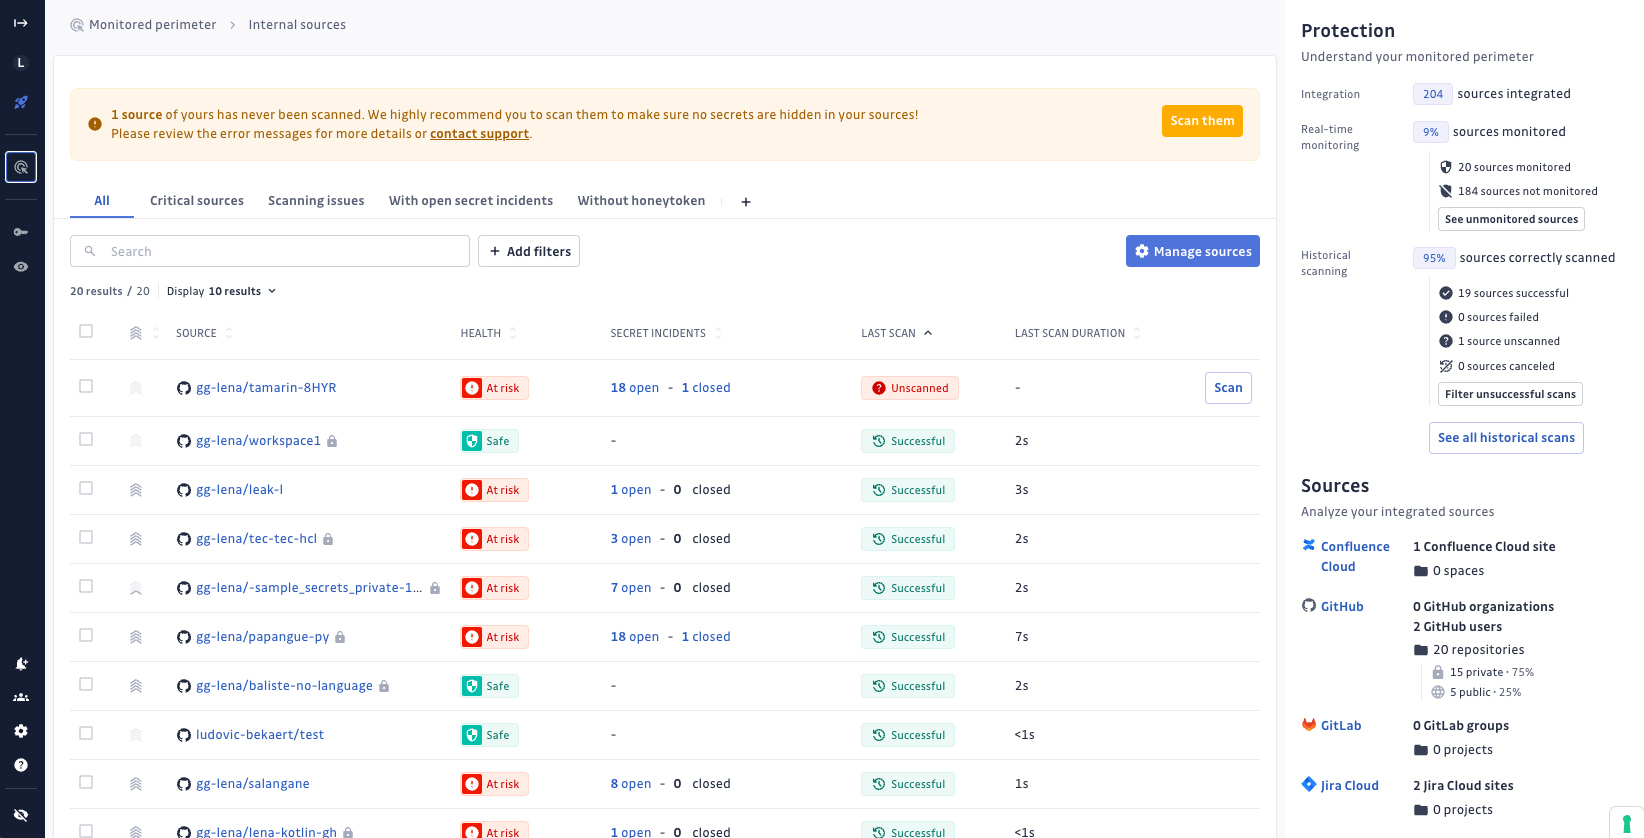1644x838 pixels.
Task: Click the GitLab logo icon
Action: (1309, 725)
